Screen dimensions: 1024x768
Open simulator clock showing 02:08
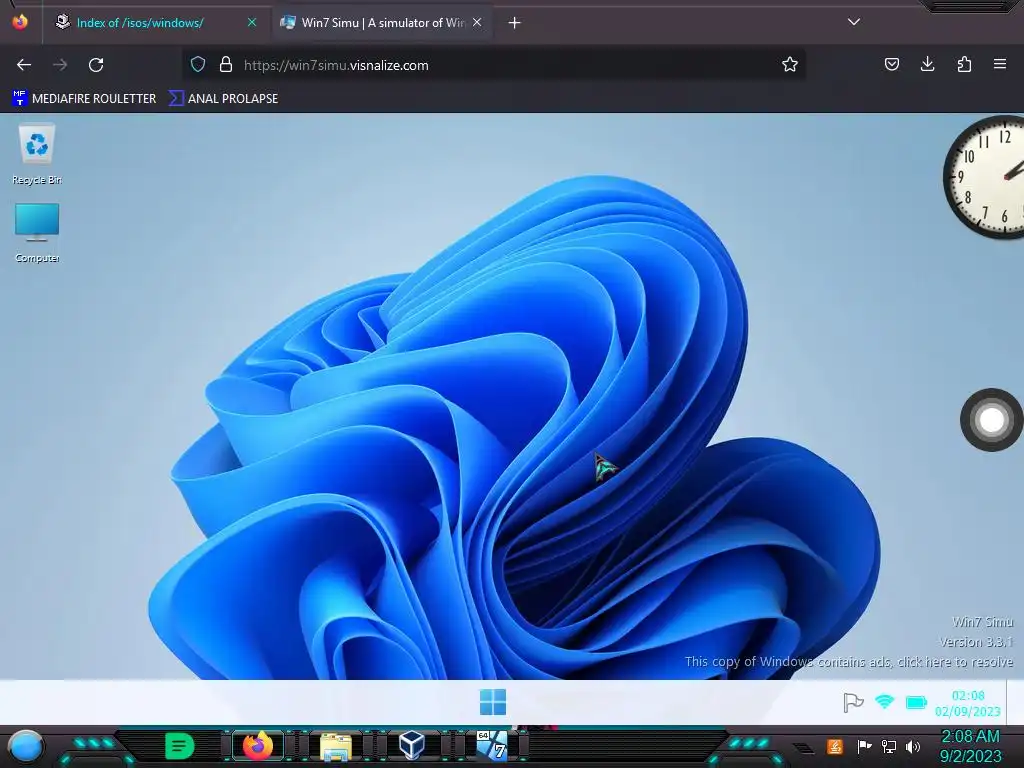pos(968,703)
